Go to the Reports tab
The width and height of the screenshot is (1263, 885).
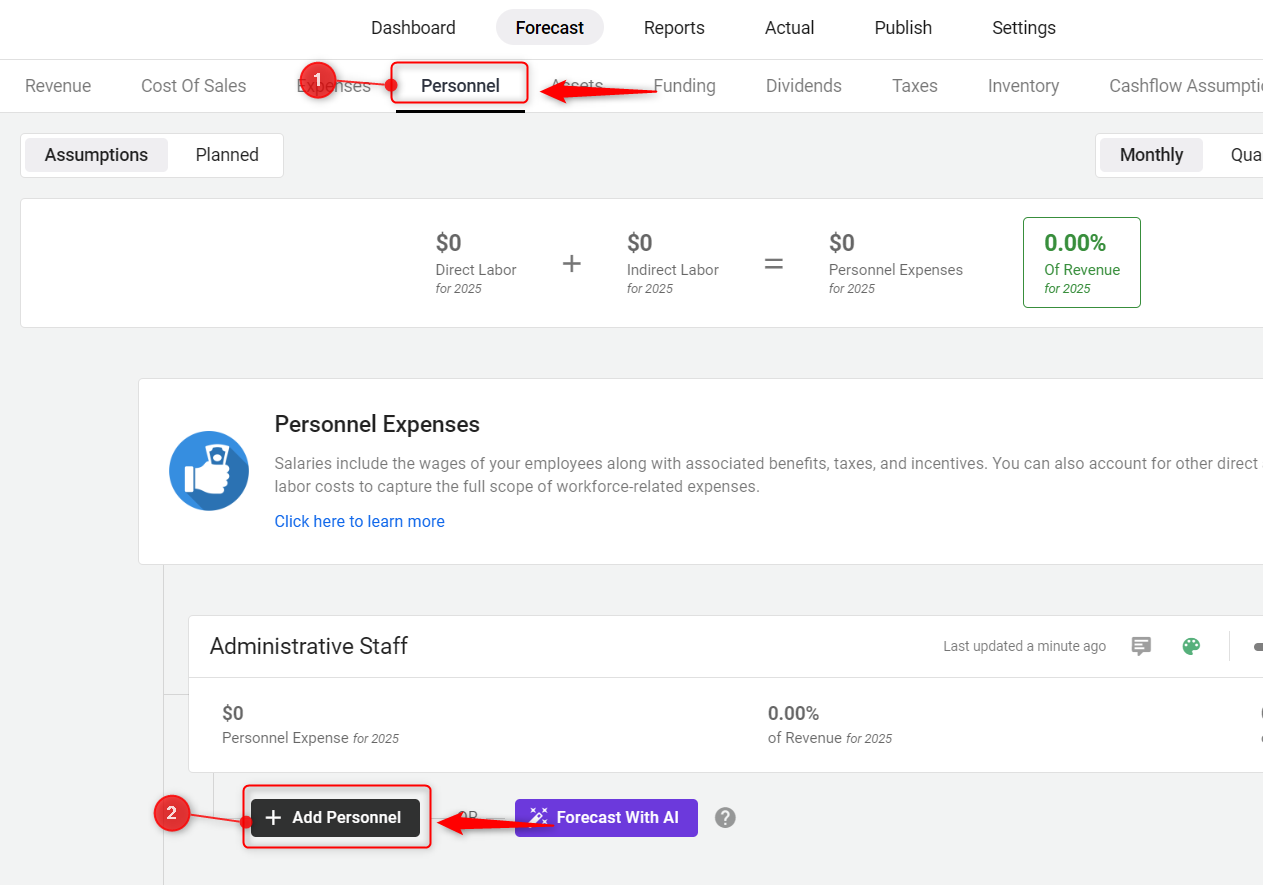pos(674,28)
